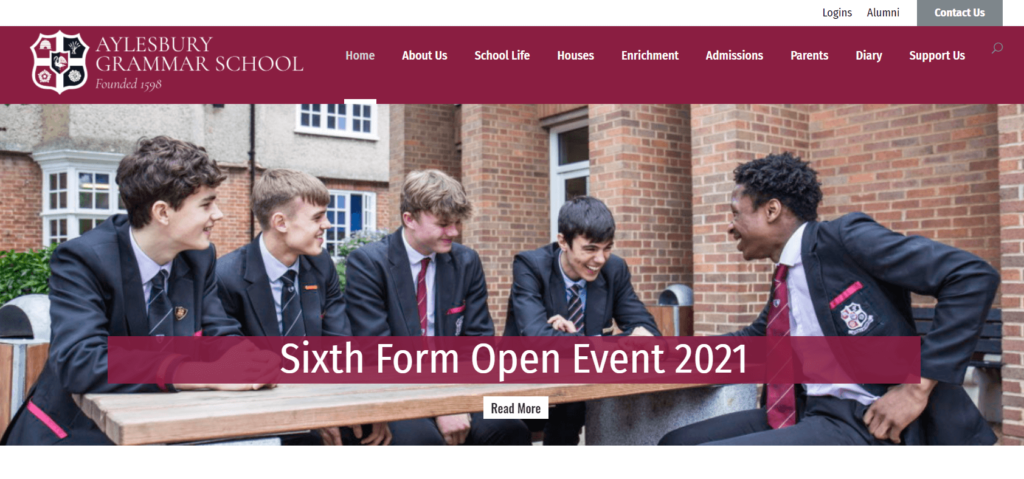1024x479 pixels.
Task: Open the About Us menu
Action: coord(424,56)
